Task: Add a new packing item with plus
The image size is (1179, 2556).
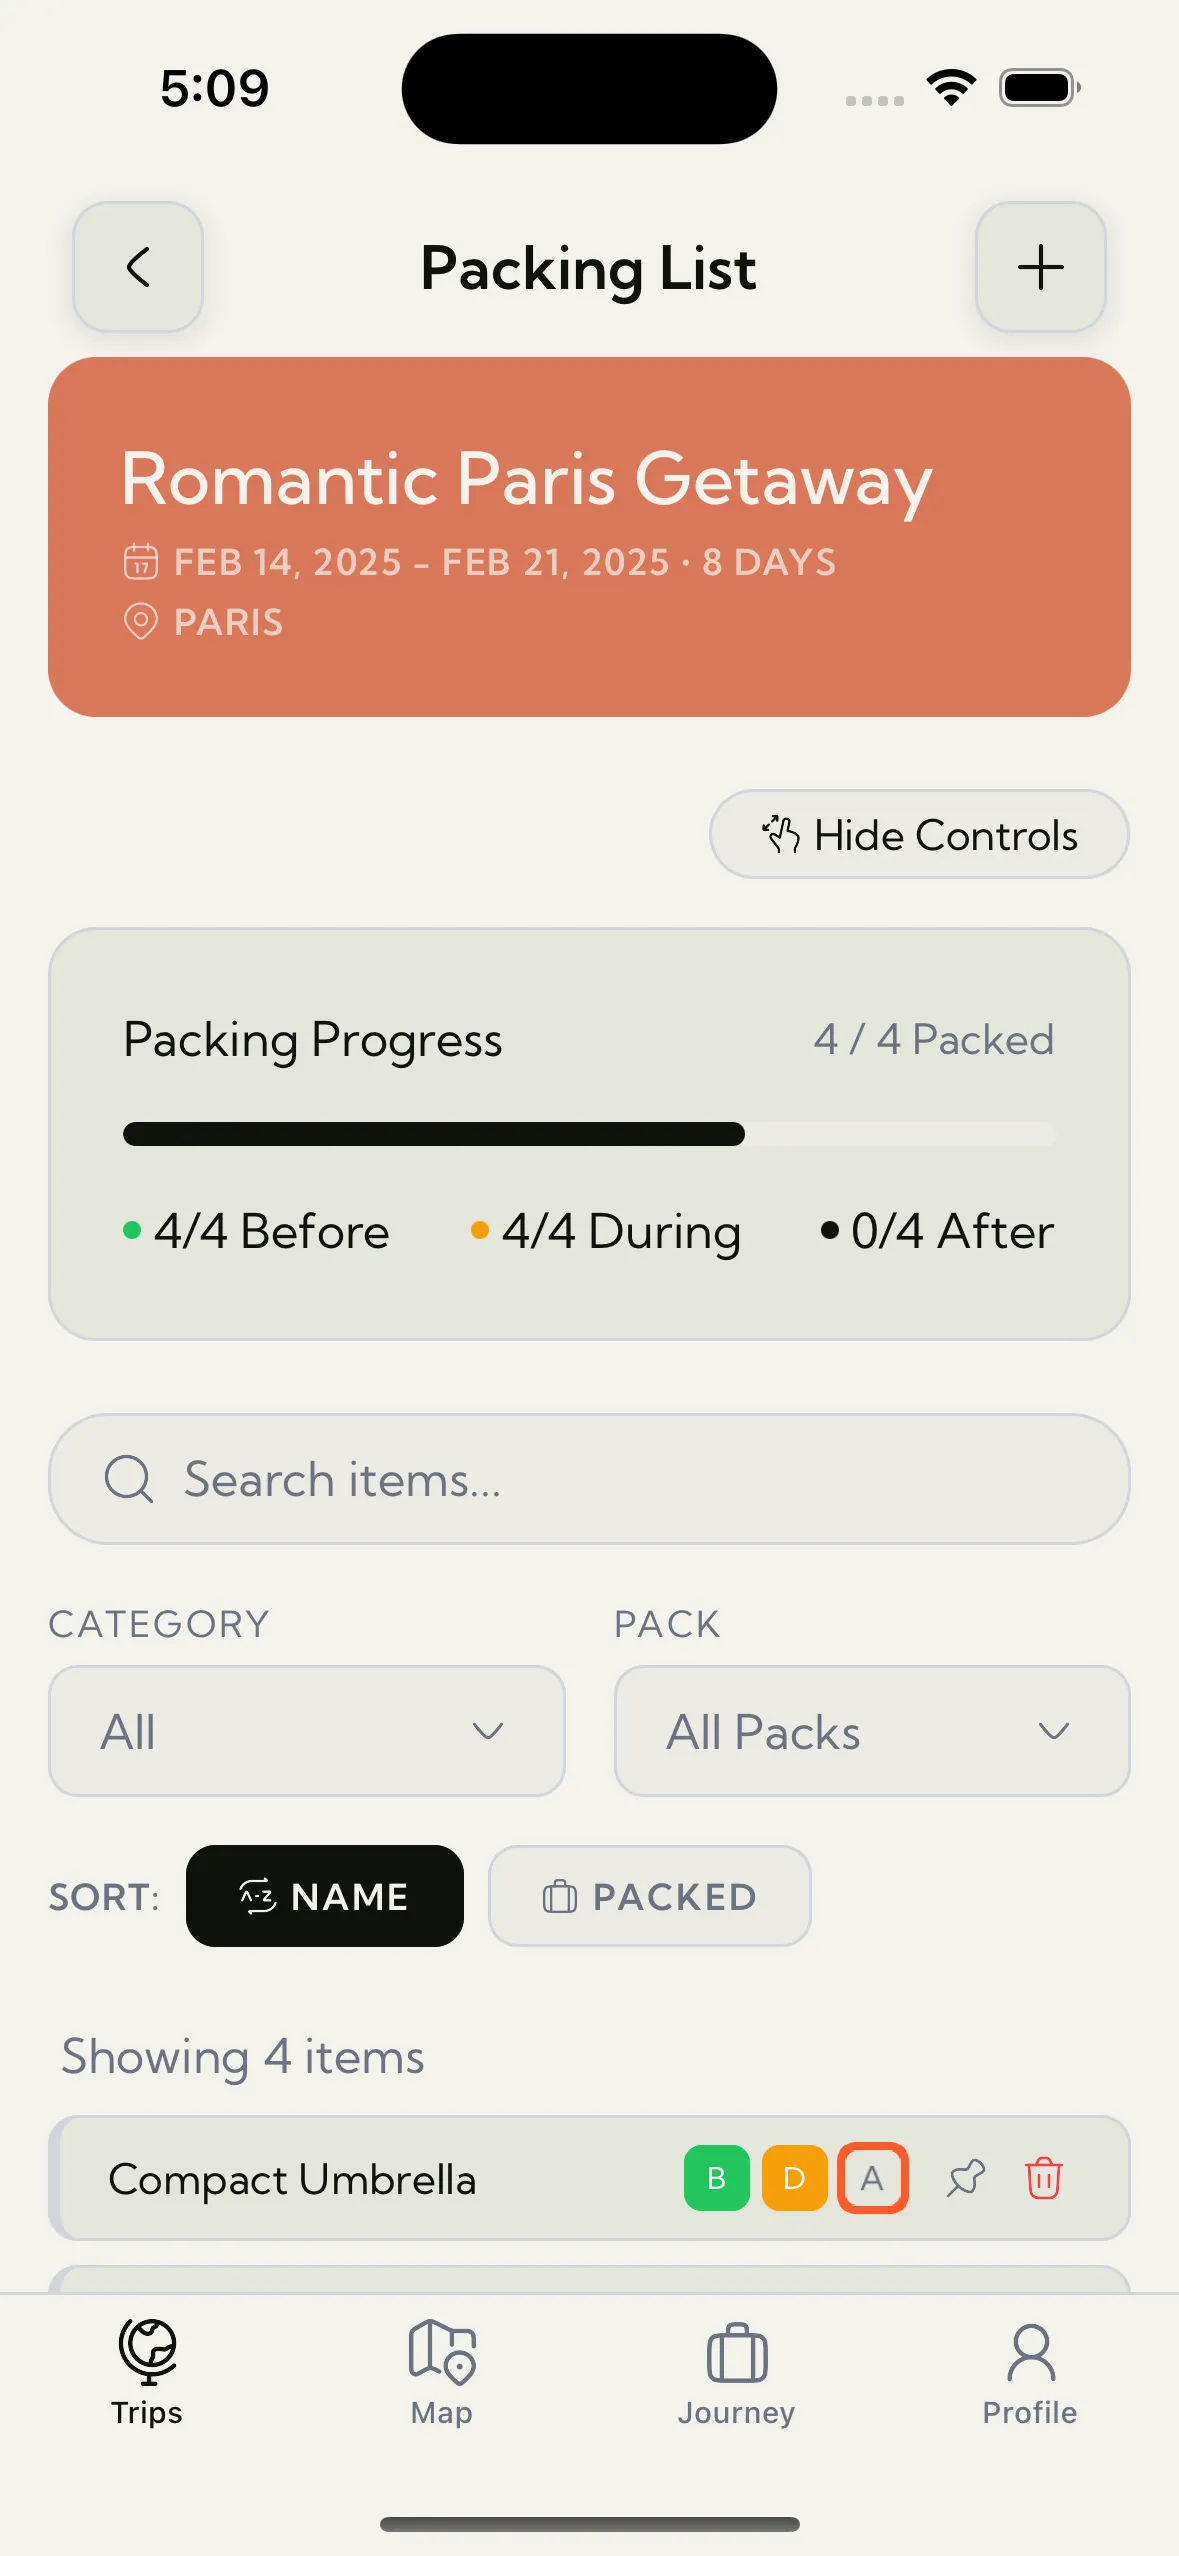Action: [1040, 267]
